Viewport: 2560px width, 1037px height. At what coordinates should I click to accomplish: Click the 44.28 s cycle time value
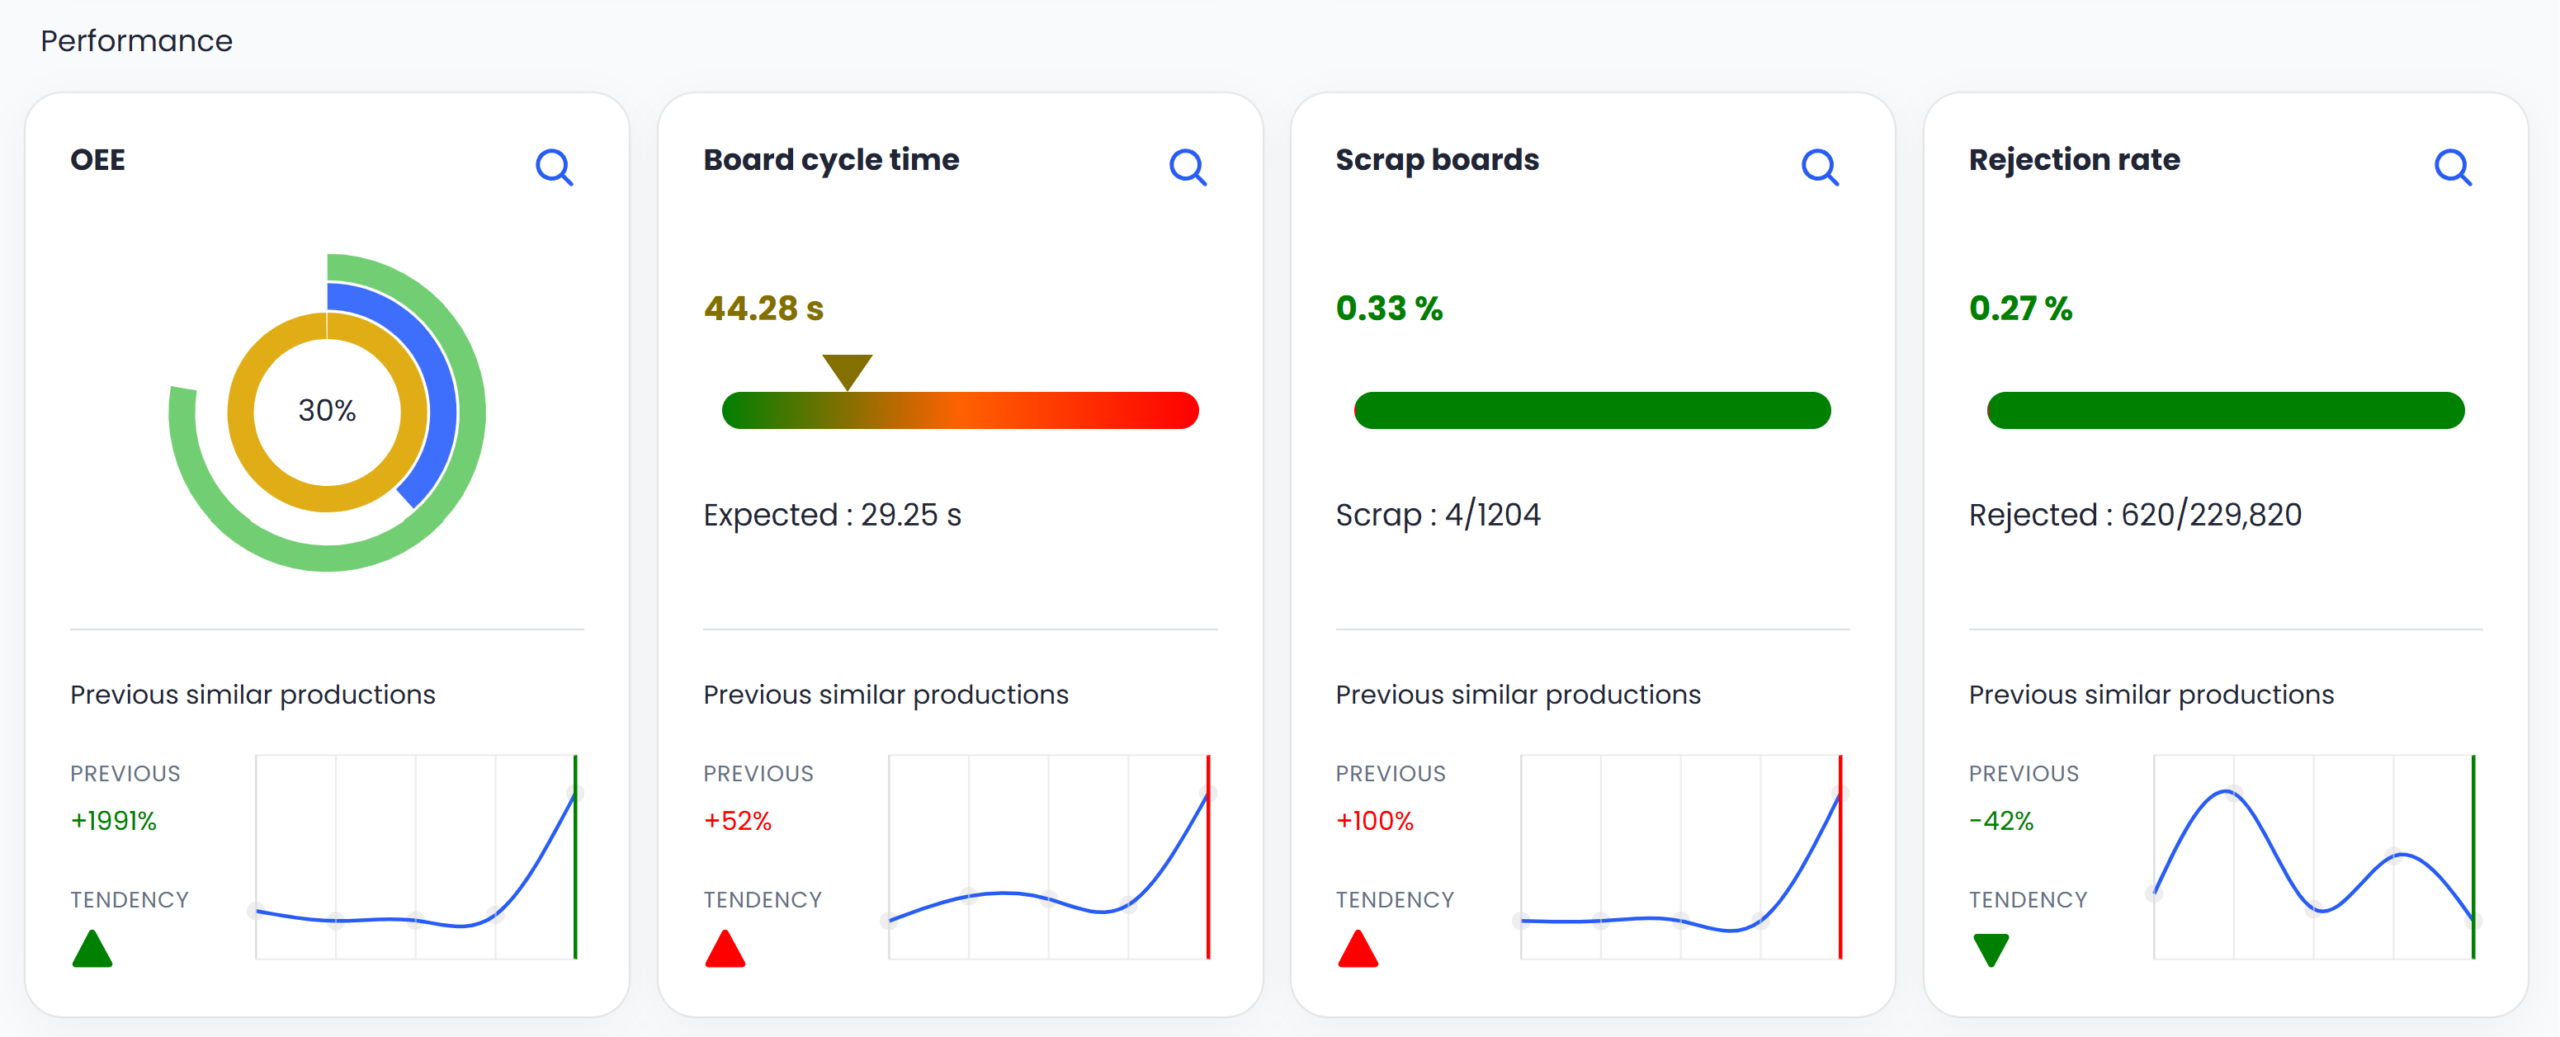pos(764,309)
